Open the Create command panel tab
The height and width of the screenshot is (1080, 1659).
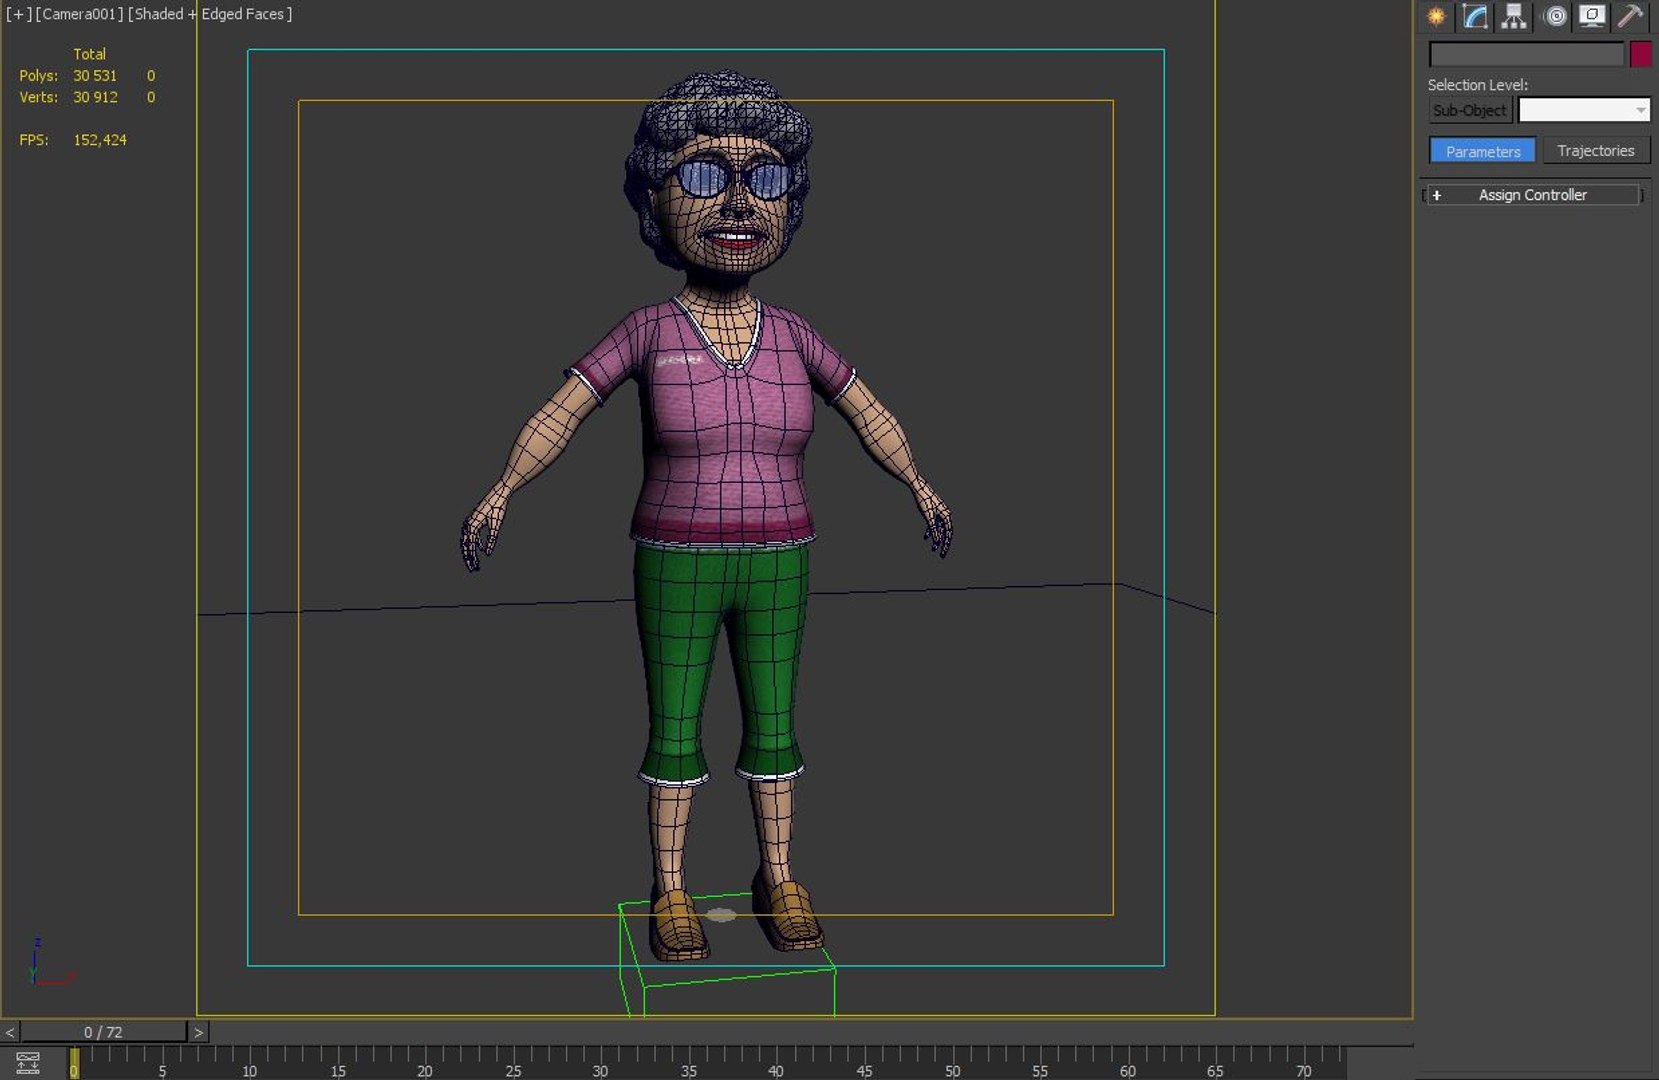click(x=1436, y=16)
